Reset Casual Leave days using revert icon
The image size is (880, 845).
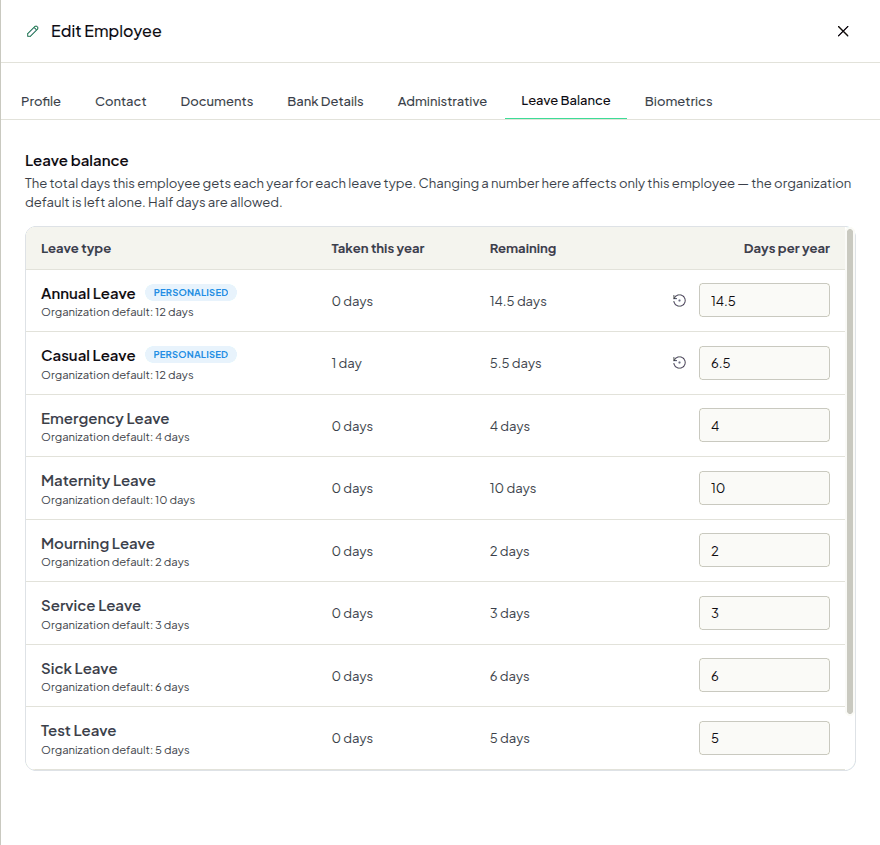tap(679, 363)
